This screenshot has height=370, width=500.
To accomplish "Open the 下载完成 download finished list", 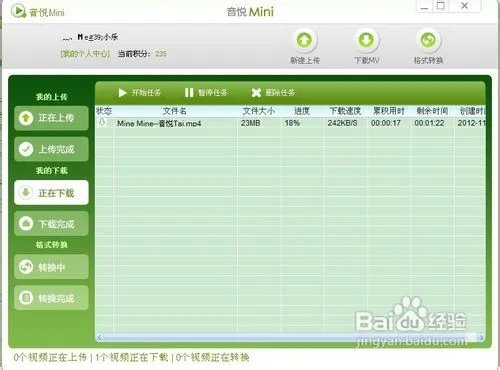I will (51, 224).
